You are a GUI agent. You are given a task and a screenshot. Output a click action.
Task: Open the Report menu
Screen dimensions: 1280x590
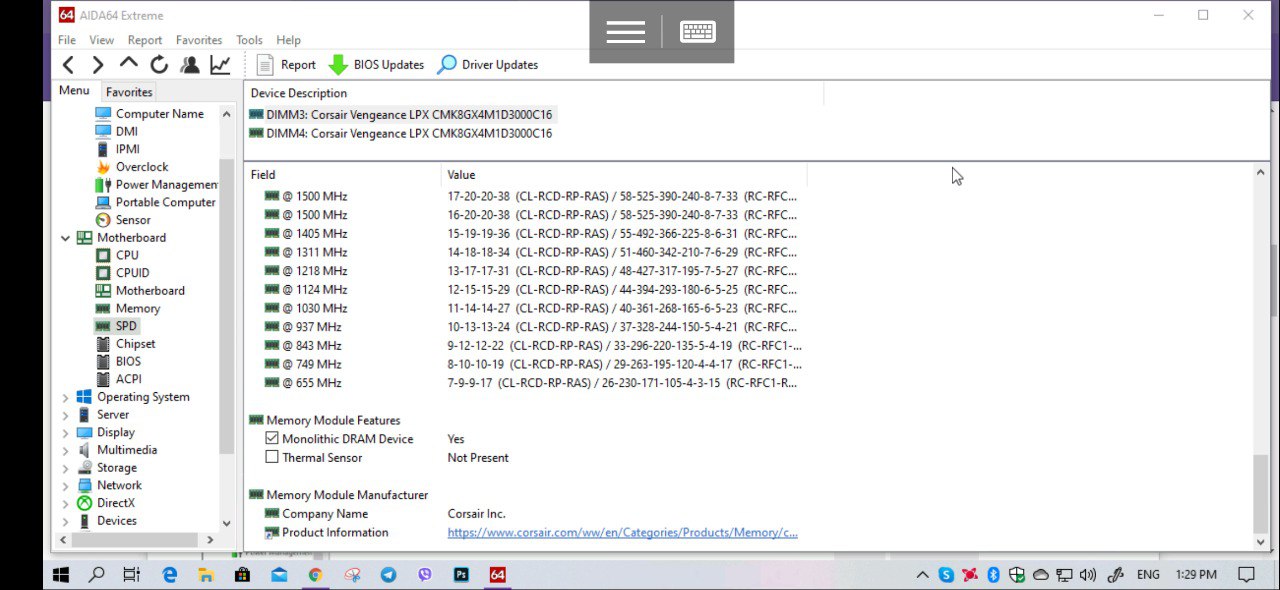click(145, 40)
